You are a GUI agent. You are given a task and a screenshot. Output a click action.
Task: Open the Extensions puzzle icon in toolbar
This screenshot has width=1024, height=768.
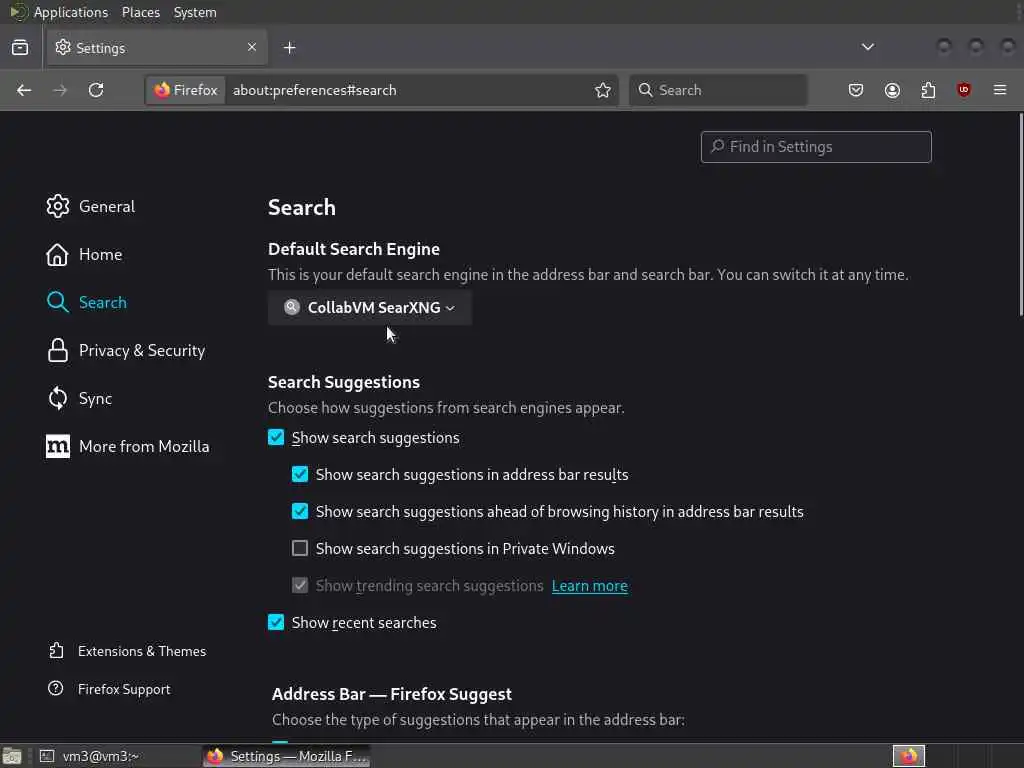coord(928,90)
